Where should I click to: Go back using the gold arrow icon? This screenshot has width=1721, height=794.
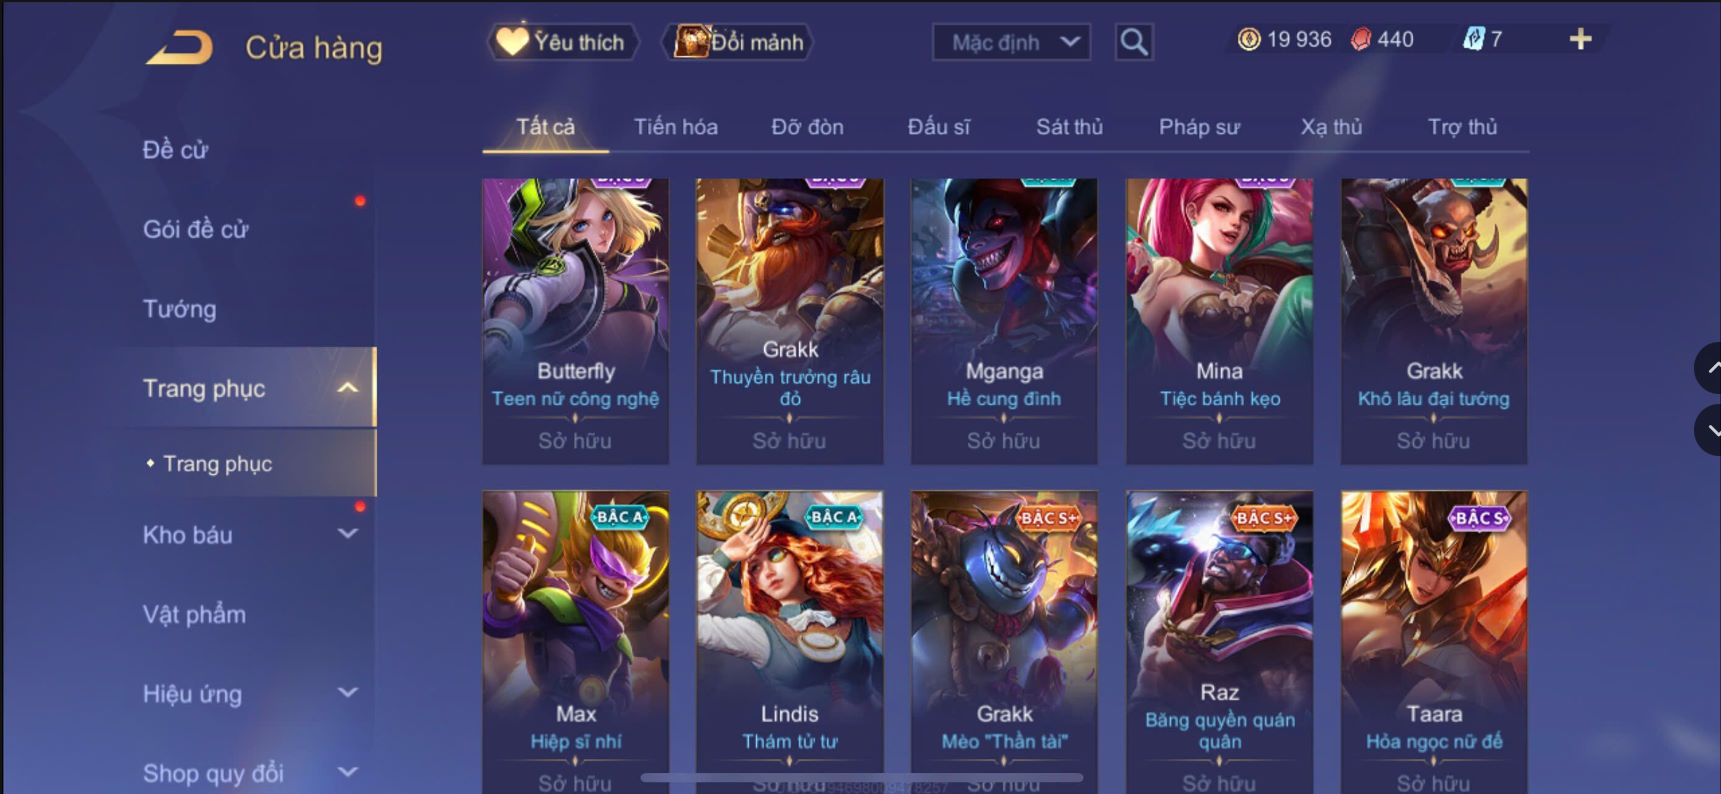180,47
